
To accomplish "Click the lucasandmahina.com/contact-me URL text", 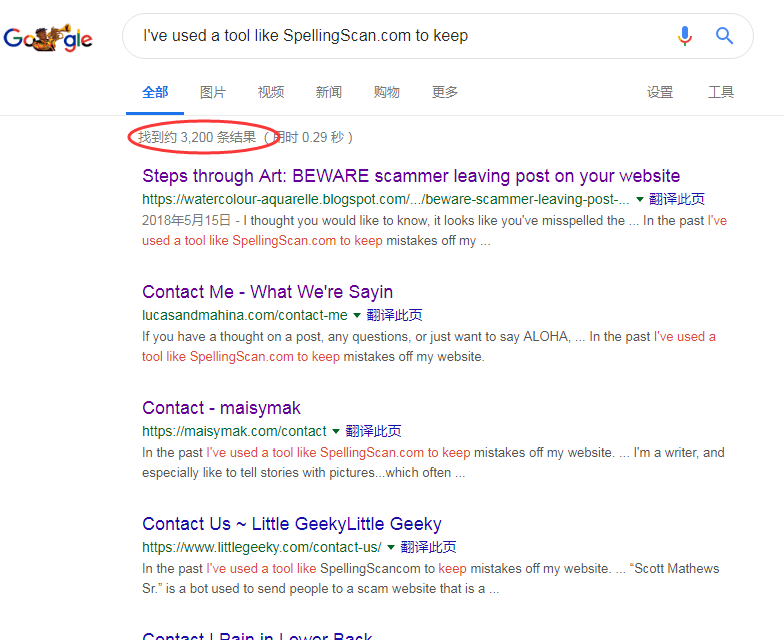I will pyautogui.click(x=244, y=315).
